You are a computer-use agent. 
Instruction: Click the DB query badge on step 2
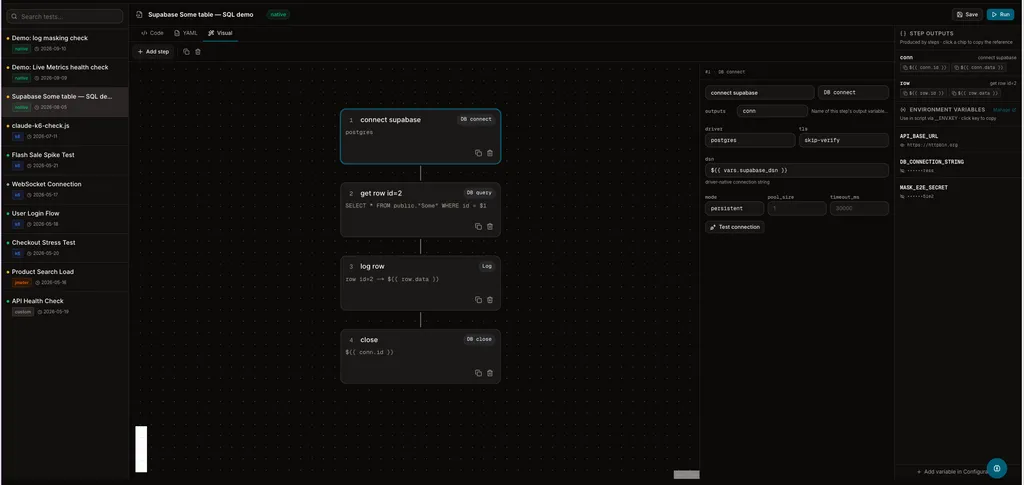pos(479,193)
